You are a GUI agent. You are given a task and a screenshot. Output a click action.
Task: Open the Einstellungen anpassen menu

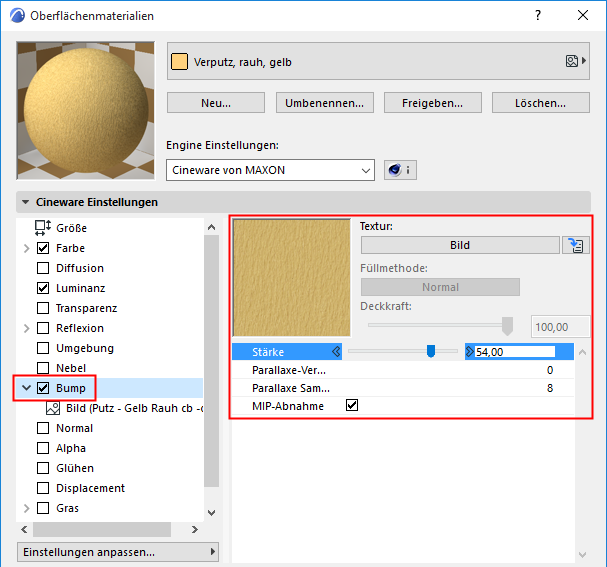[118, 552]
